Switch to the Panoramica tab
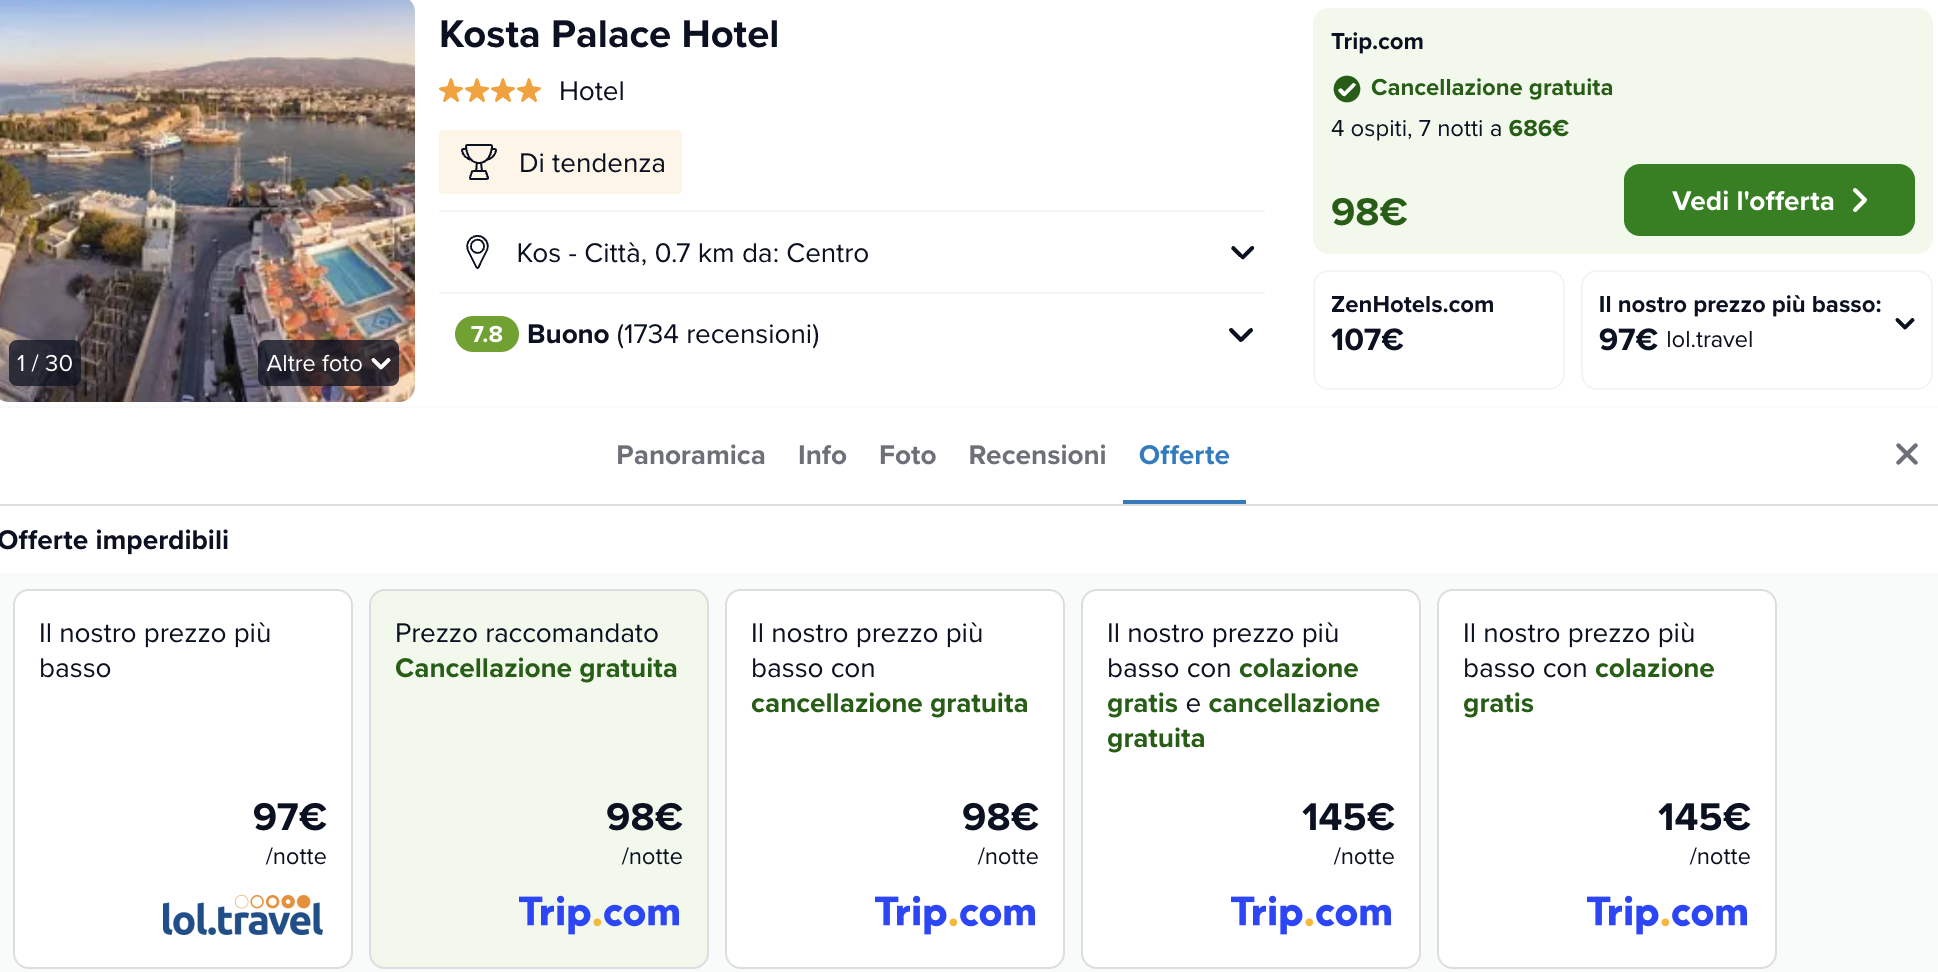This screenshot has width=1938, height=972. [x=690, y=455]
